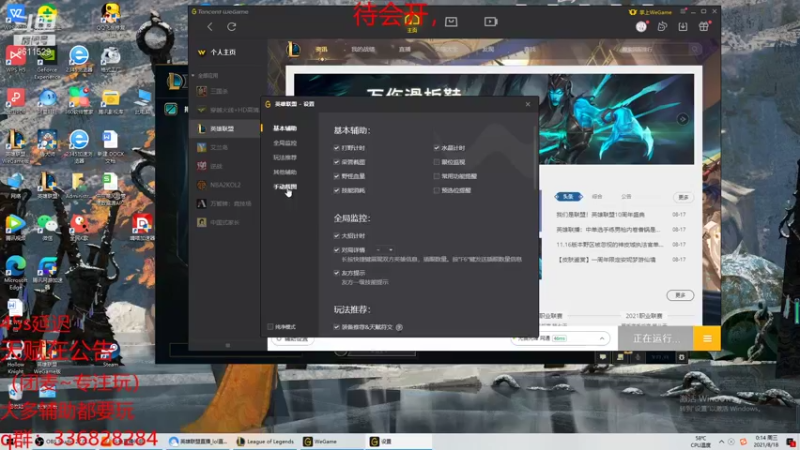
Task: Click the search field in League page
Action: tap(658, 49)
